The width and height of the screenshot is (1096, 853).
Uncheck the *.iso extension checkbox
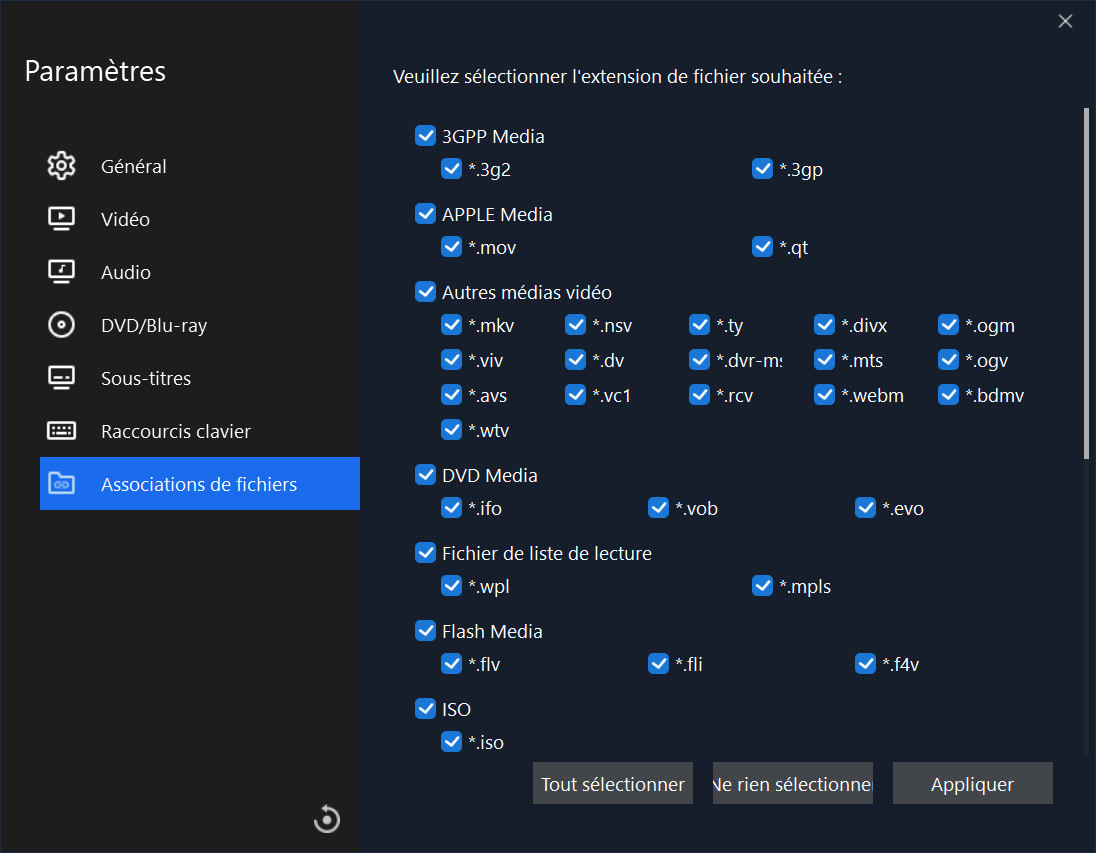pyautogui.click(x=451, y=742)
